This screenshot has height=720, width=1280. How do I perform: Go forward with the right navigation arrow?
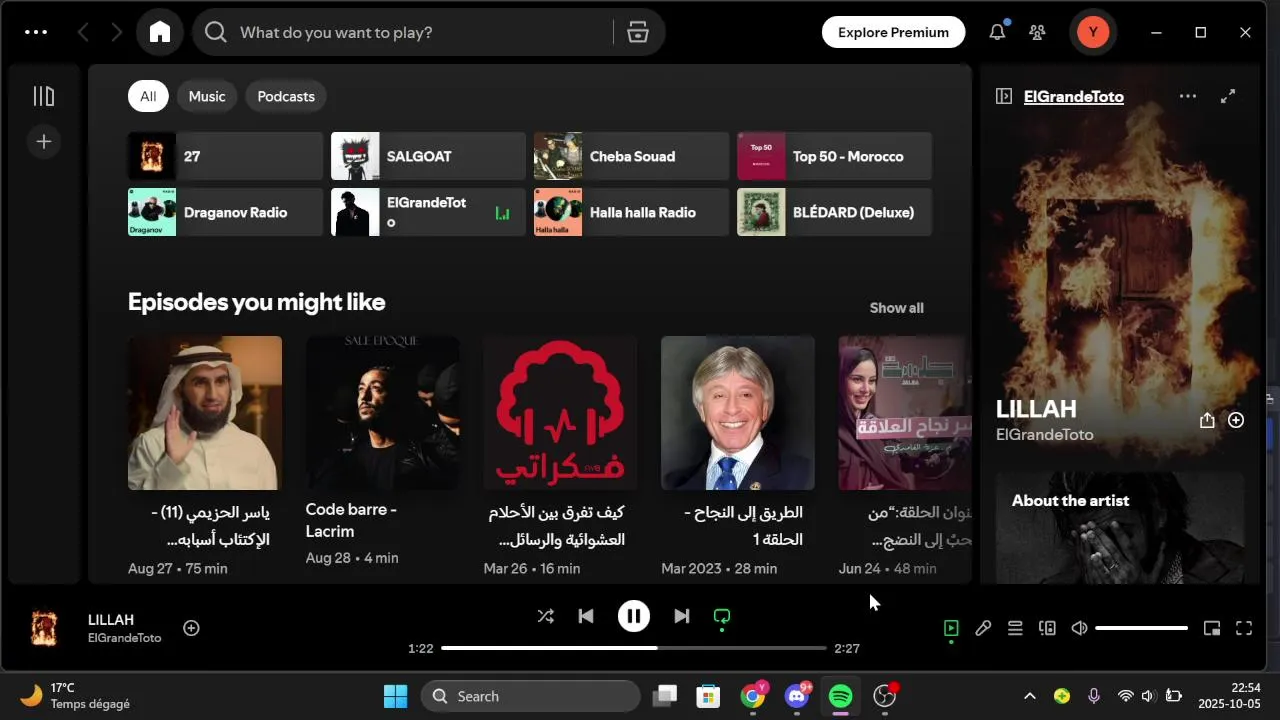pyautogui.click(x=117, y=32)
